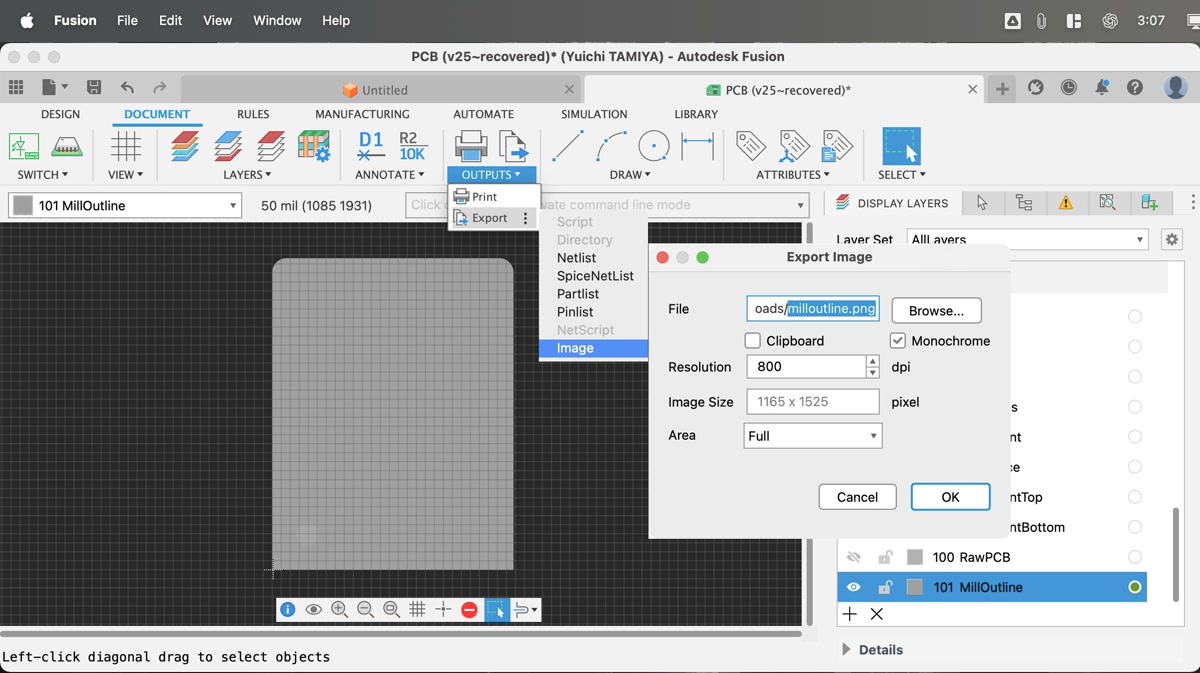Switch to the DESIGN tab
The width and height of the screenshot is (1200, 673).
tap(61, 114)
